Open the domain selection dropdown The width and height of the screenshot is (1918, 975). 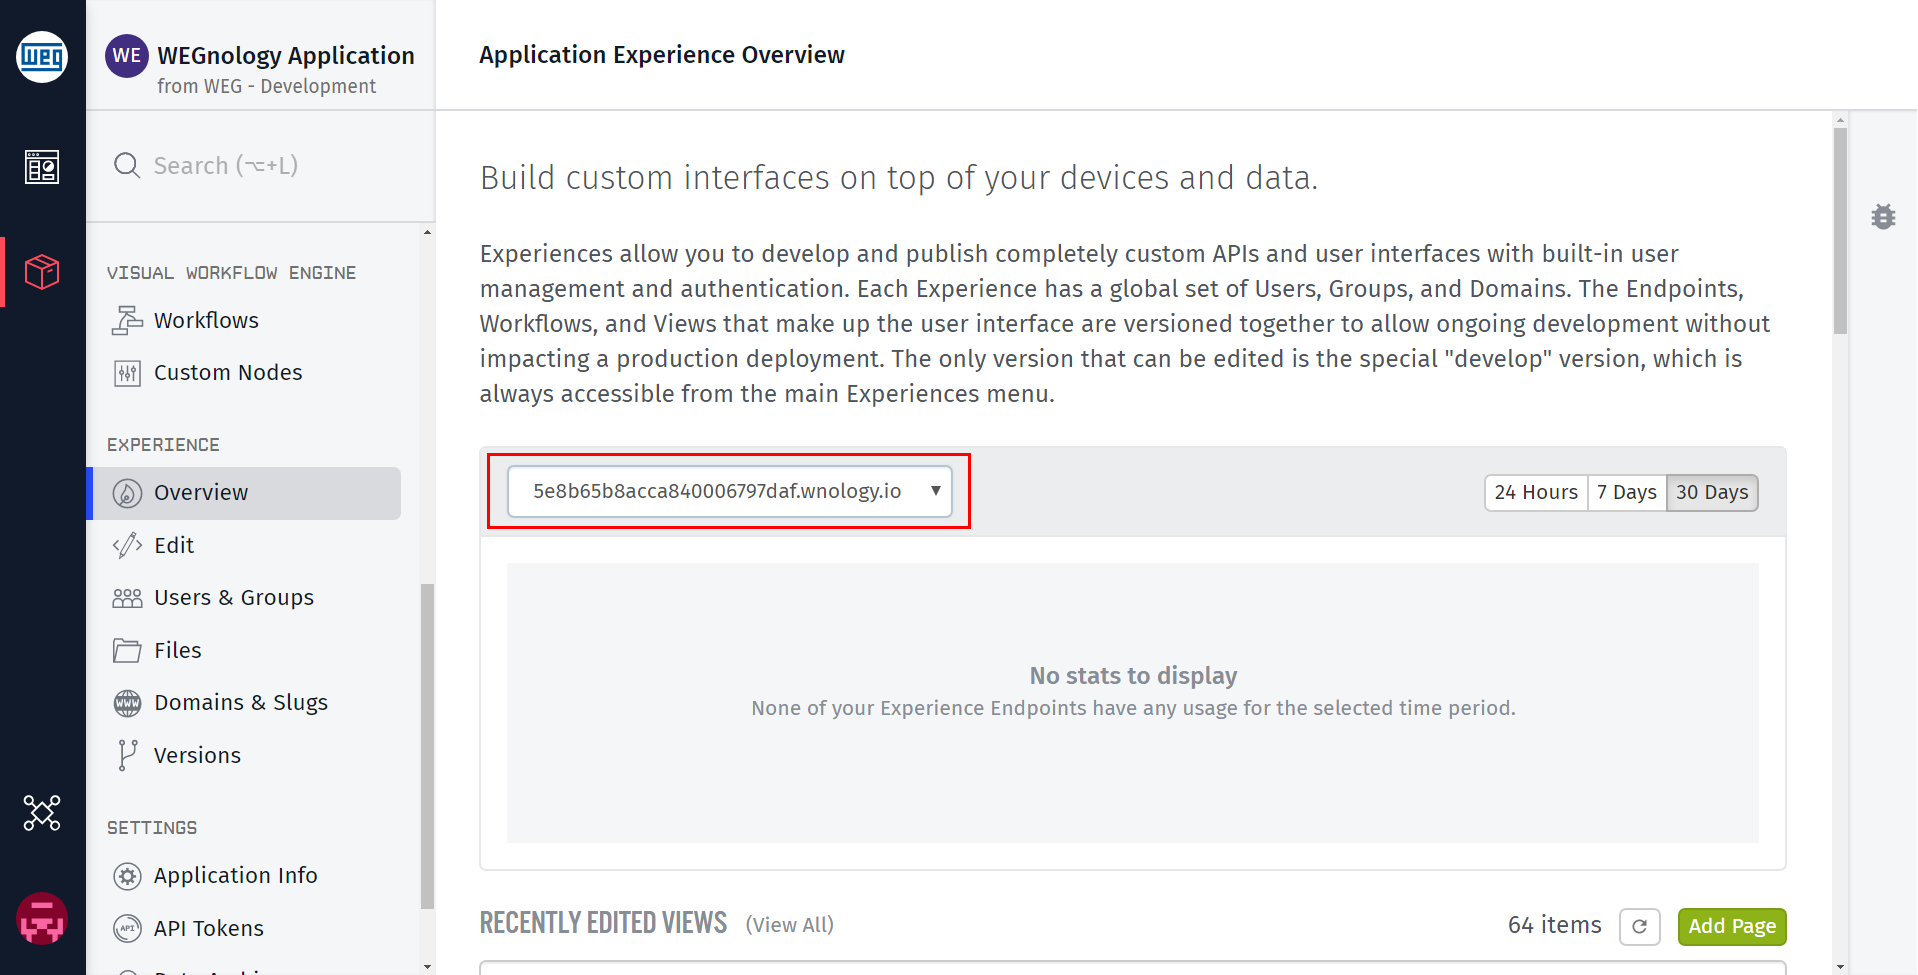coord(729,491)
